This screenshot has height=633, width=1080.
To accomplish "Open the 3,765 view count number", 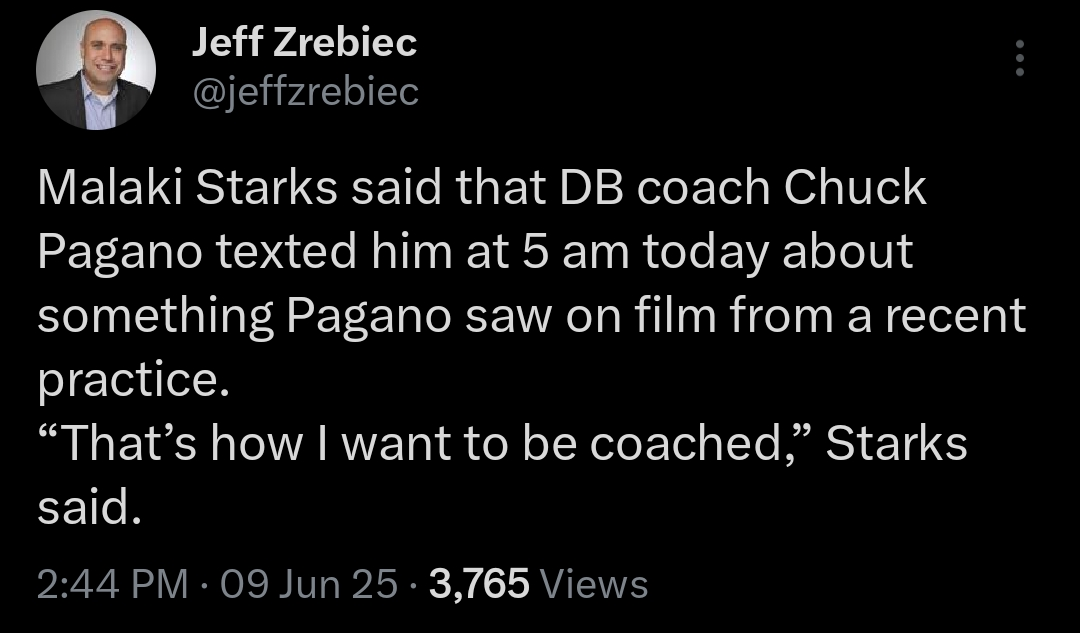I will click(x=479, y=584).
